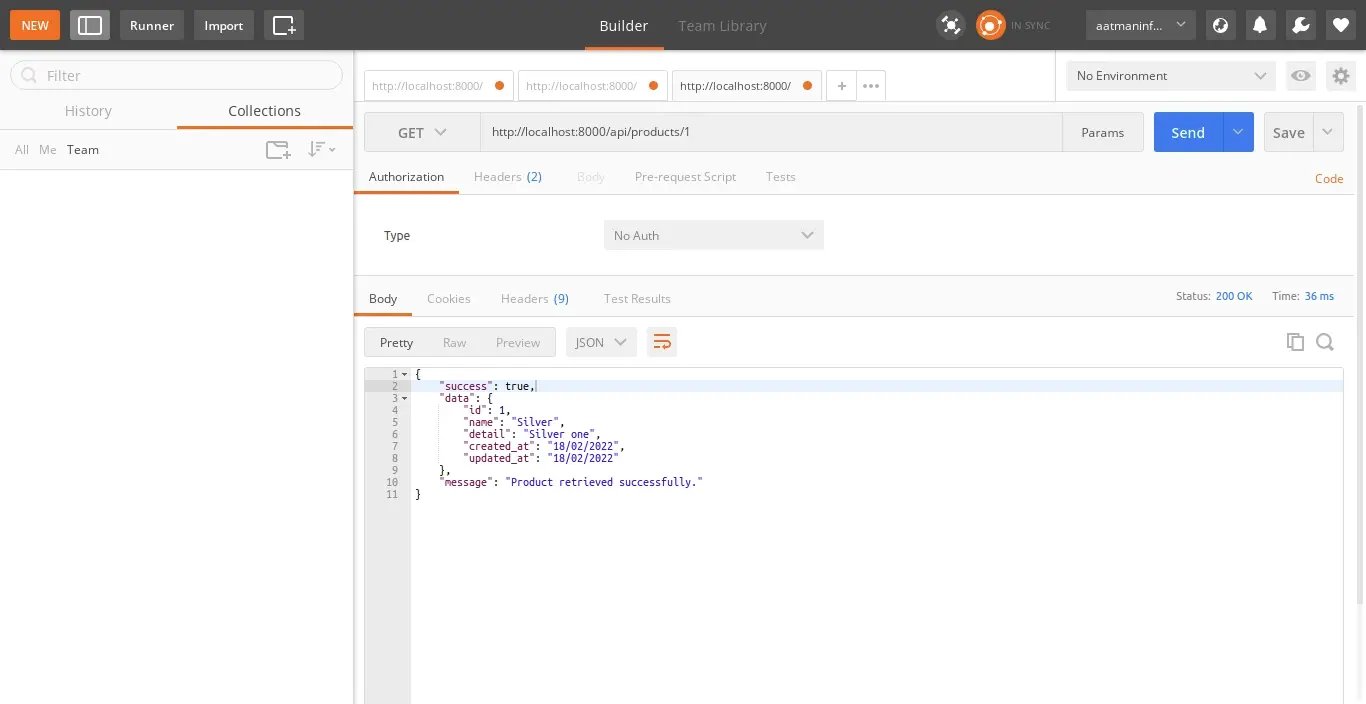1366x704 pixels.
Task: Search the response with magnifier icon
Action: [1325, 342]
